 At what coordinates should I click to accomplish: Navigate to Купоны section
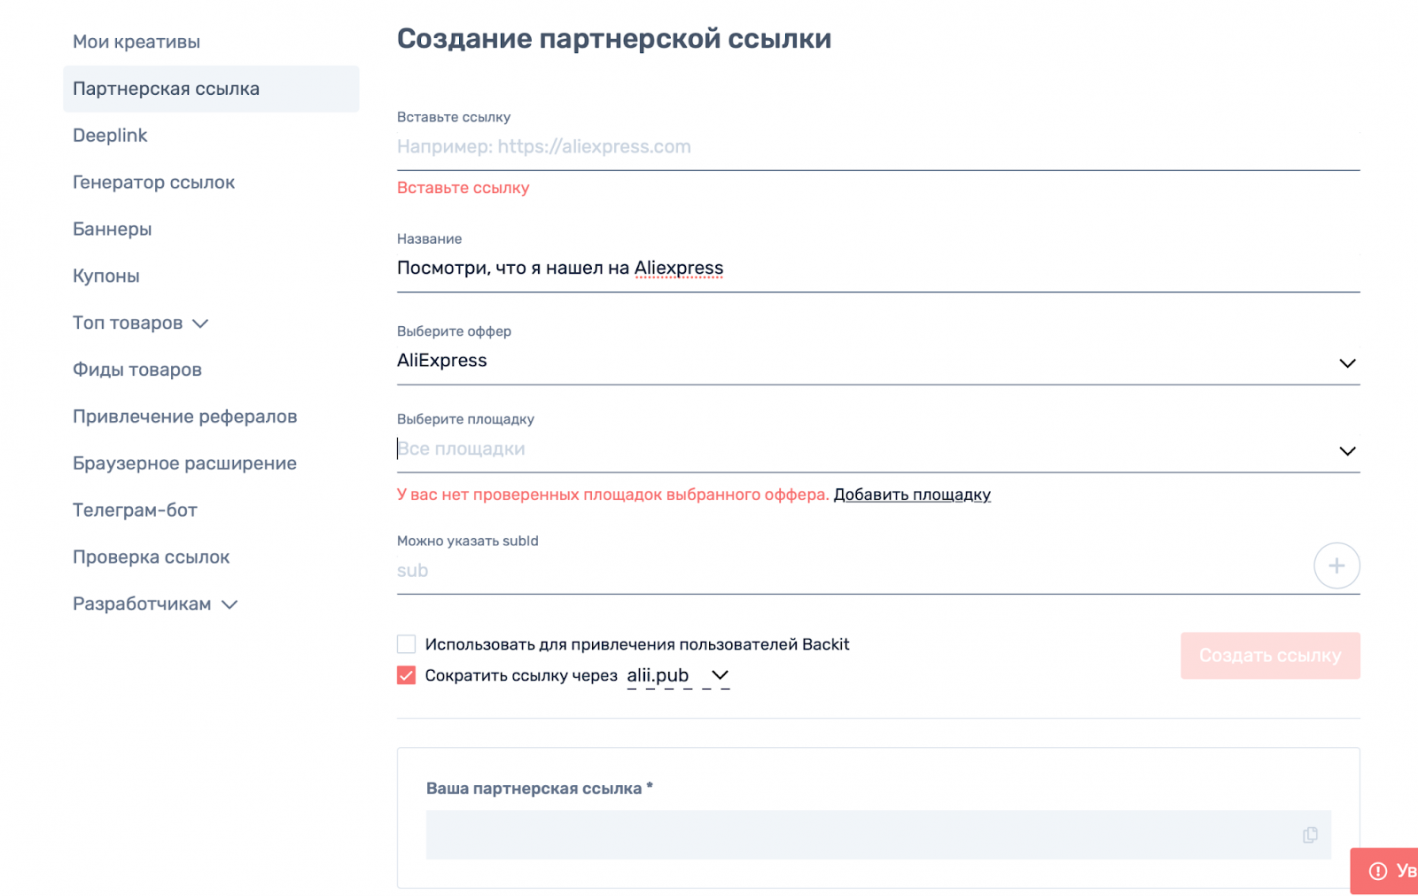point(106,276)
